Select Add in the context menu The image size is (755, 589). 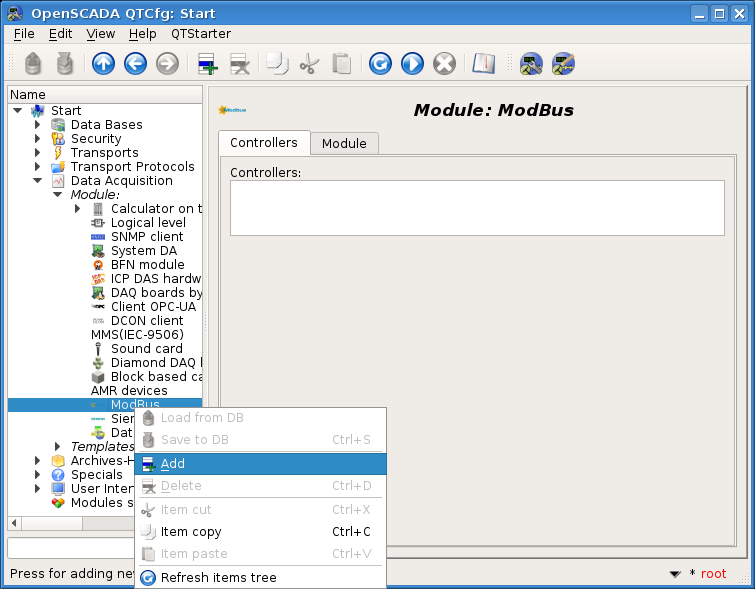(172, 464)
